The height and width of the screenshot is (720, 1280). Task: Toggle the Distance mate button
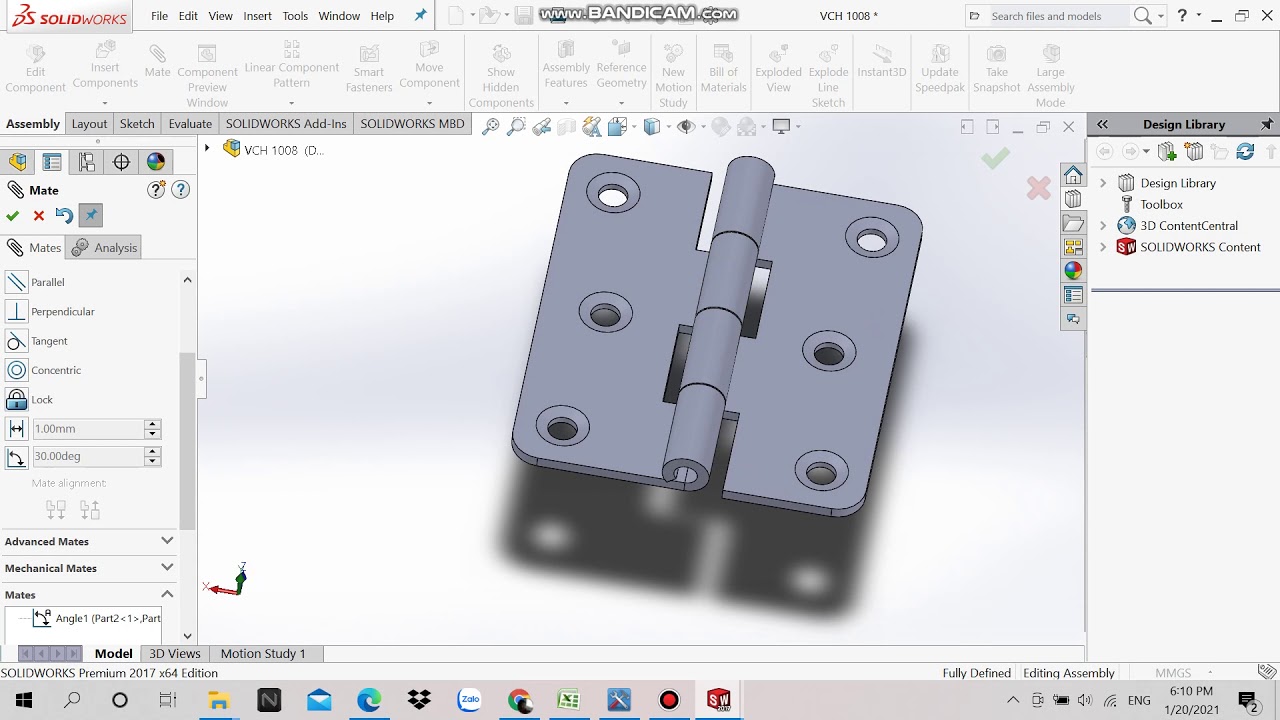16,428
